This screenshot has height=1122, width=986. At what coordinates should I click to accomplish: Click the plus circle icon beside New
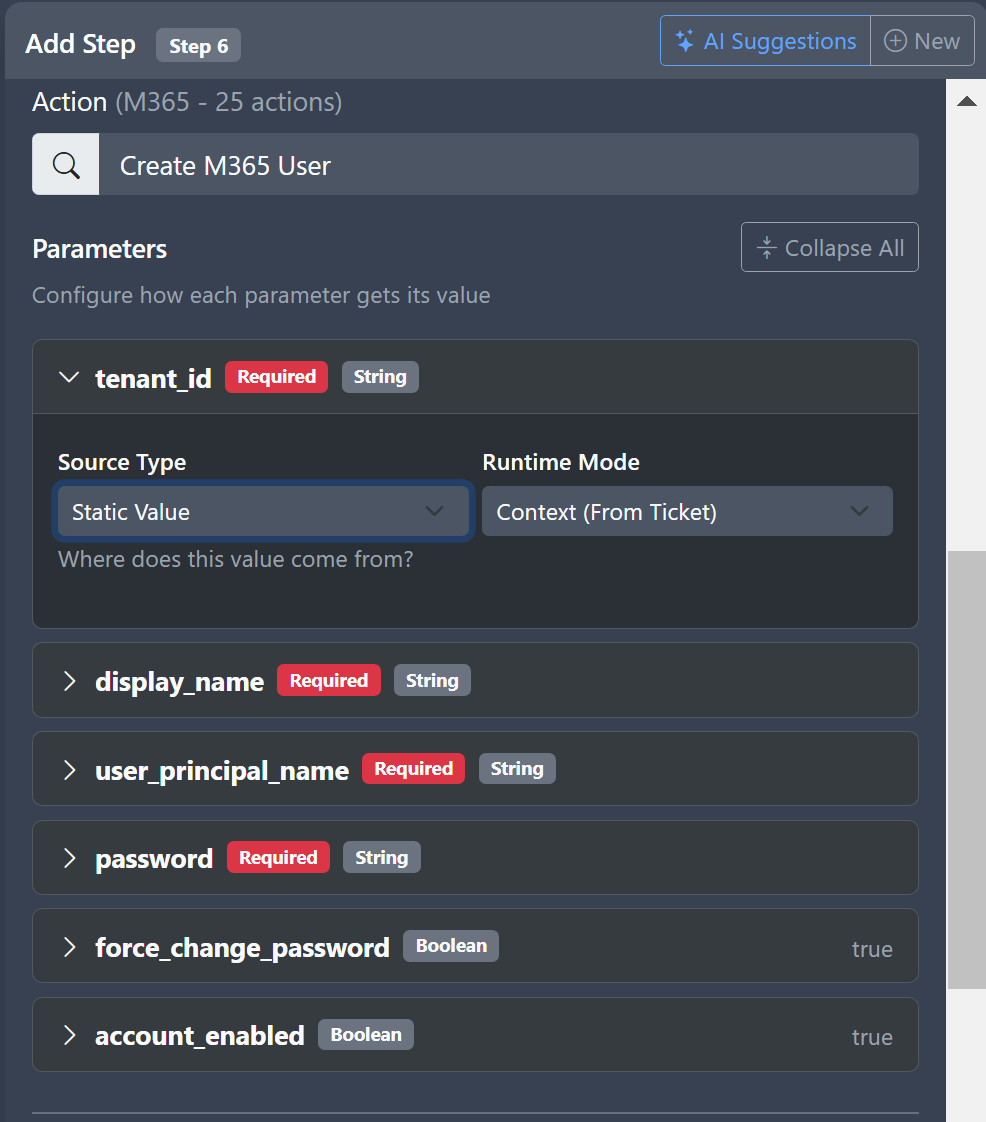click(x=895, y=41)
